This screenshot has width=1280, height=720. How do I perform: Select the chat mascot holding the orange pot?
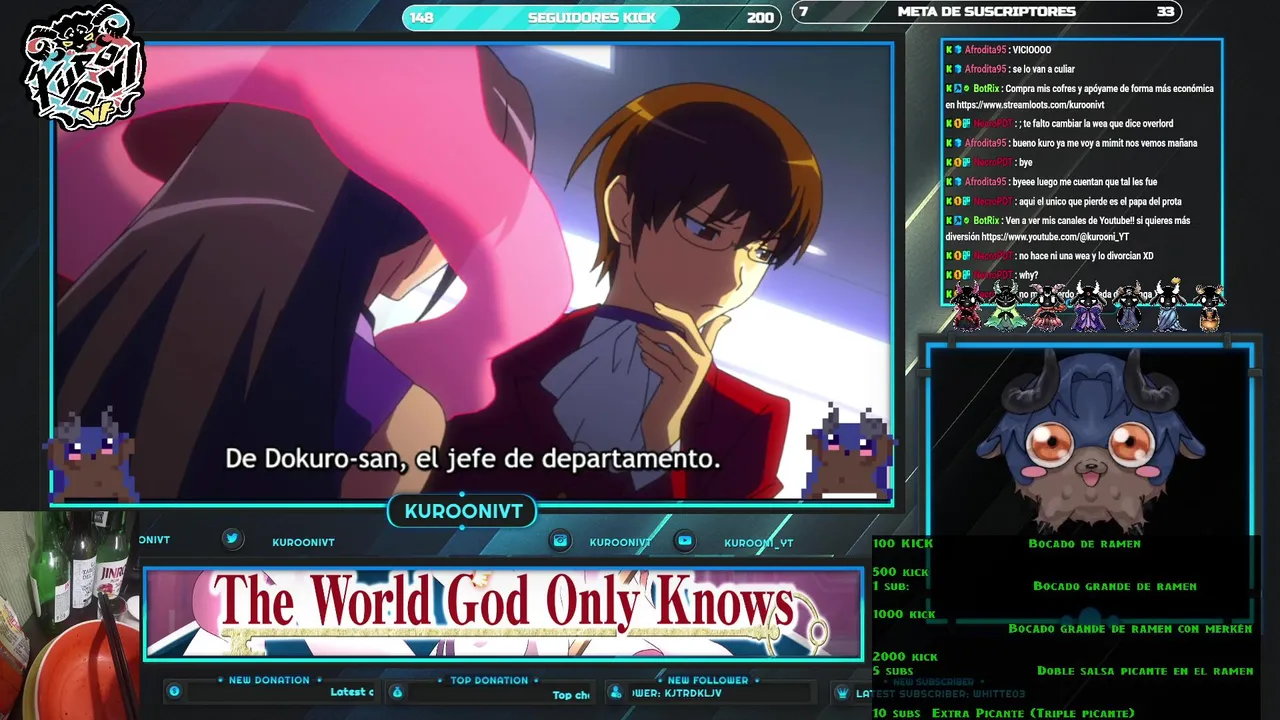pos(1208,308)
